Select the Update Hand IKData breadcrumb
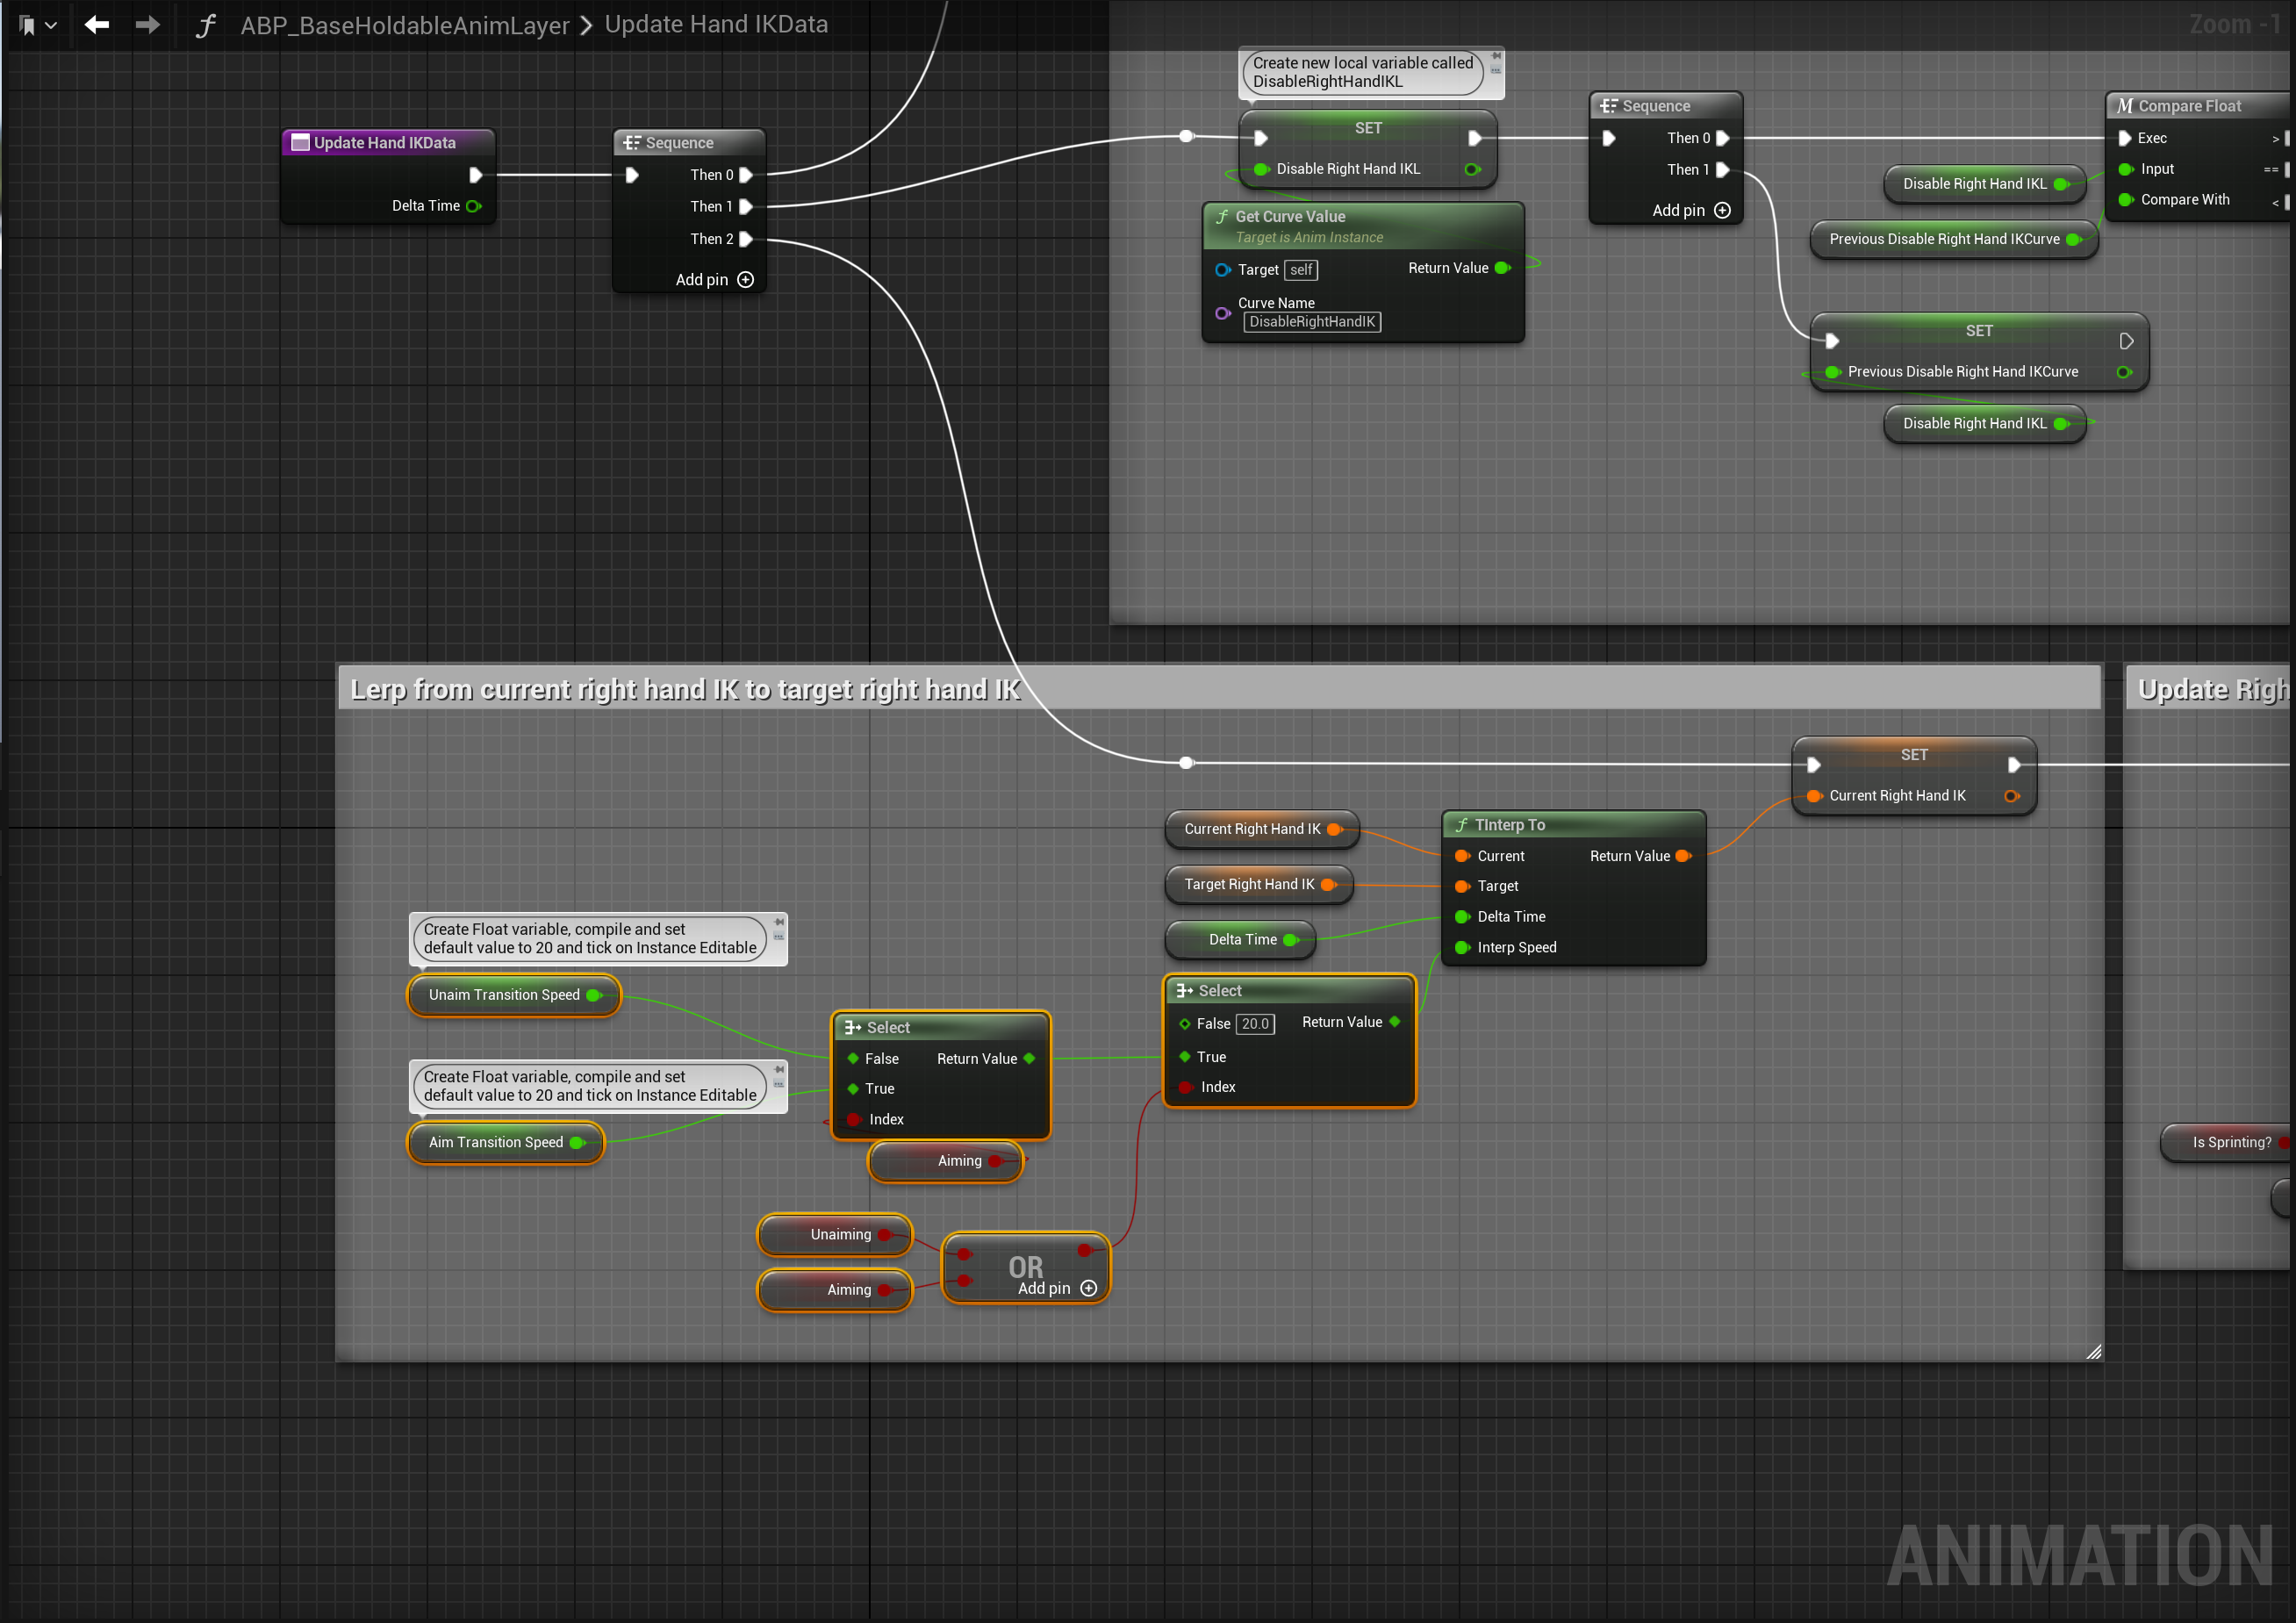Viewport: 2296px width, 1623px height. [716, 25]
